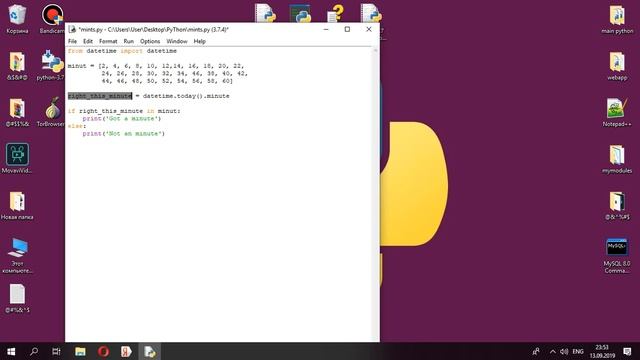Viewport: 640px width, 360px height.
Task: Click the print('Not an minute') line
Action: tap(123, 133)
